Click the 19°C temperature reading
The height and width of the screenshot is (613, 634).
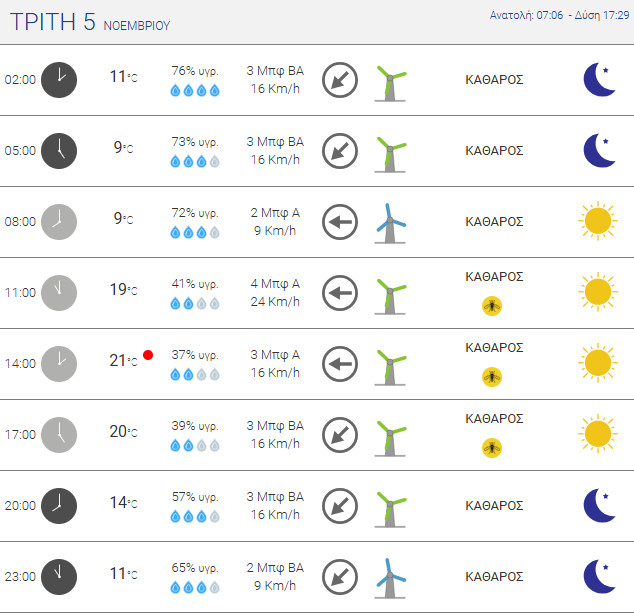click(x=123, y=290)
